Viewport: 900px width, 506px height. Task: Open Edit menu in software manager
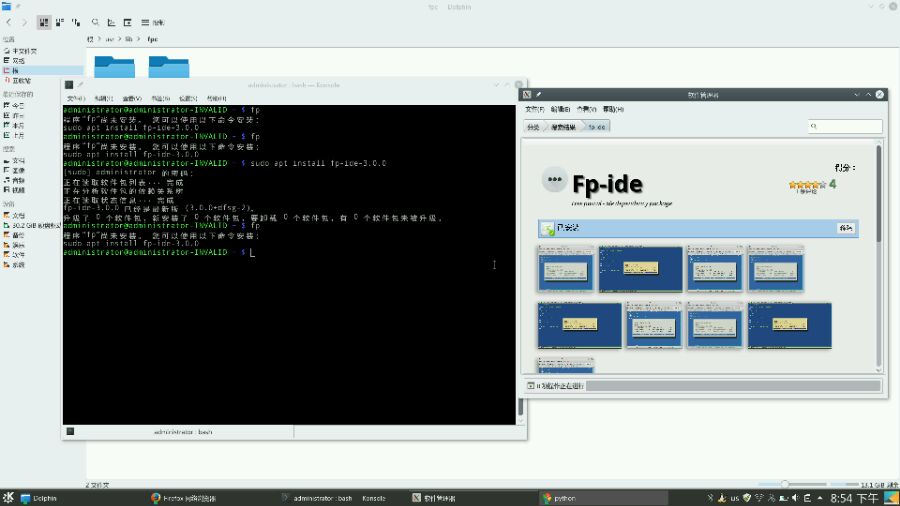tap(560, 109)
